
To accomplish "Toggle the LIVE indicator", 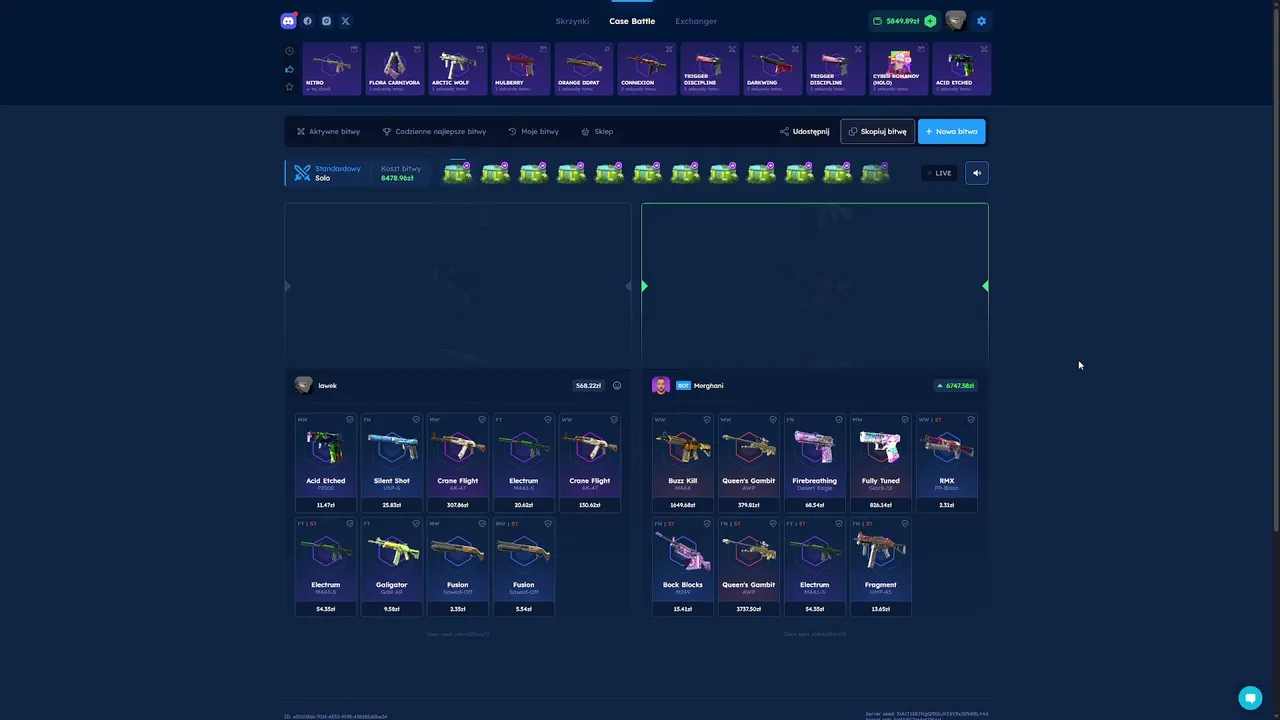I will click(x=939, y=173).
